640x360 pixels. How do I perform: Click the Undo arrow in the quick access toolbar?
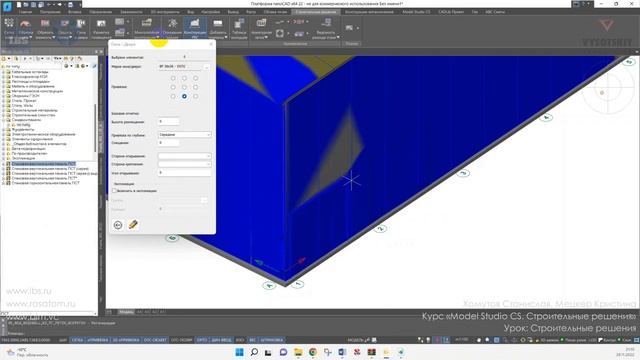[x=50, y=4]
